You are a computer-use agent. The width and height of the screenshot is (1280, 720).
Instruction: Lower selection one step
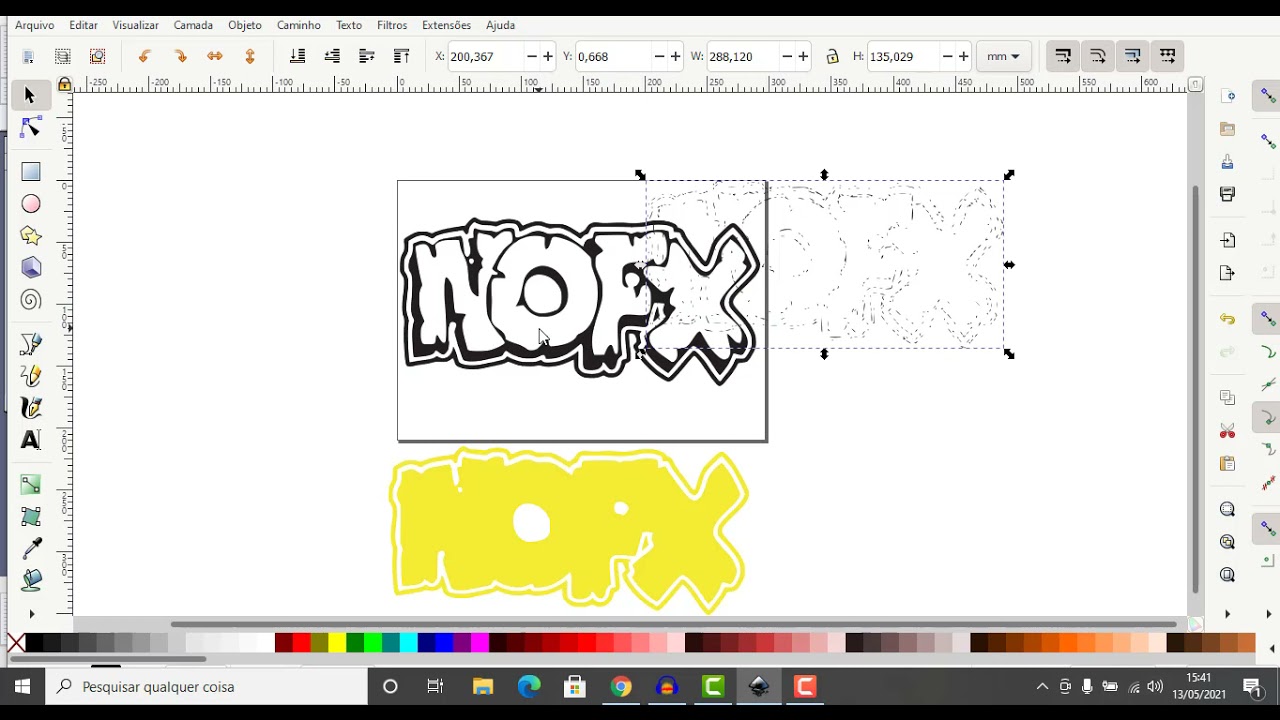pyautogui.click(x=332, y=56)
